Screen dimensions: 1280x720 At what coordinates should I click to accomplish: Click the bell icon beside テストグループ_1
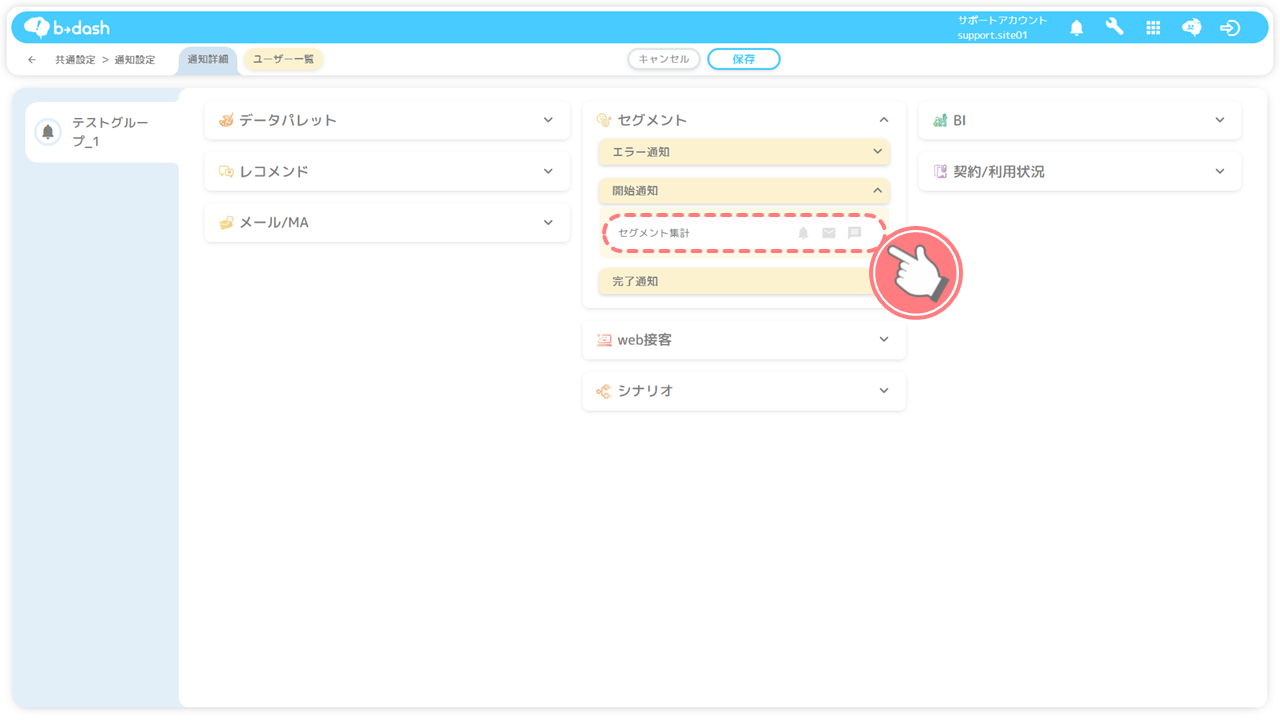47,132
